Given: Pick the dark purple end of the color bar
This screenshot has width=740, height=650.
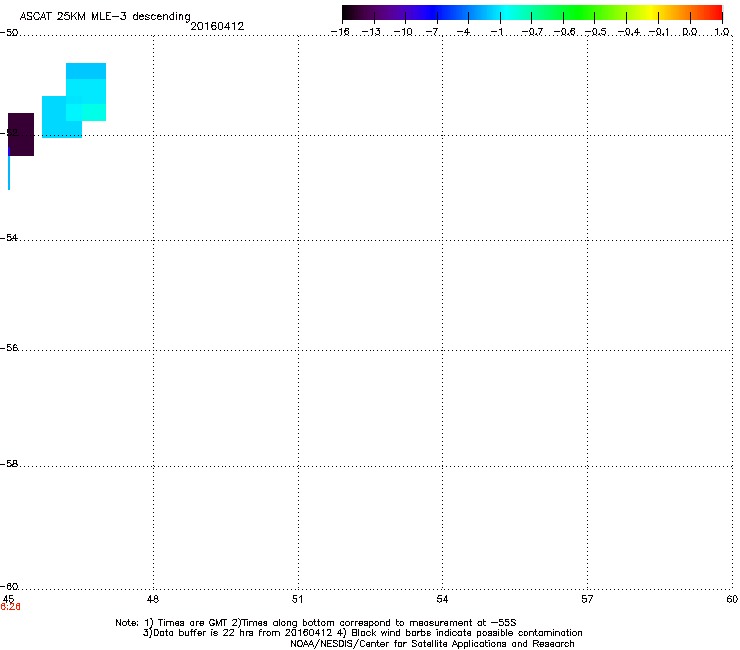Looking at the screenshot, I should click(352, 12).
